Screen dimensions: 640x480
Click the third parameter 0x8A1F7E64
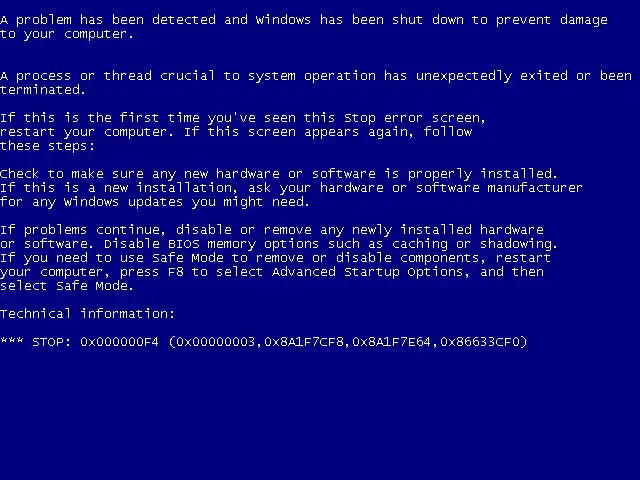(x=392, y=342)
